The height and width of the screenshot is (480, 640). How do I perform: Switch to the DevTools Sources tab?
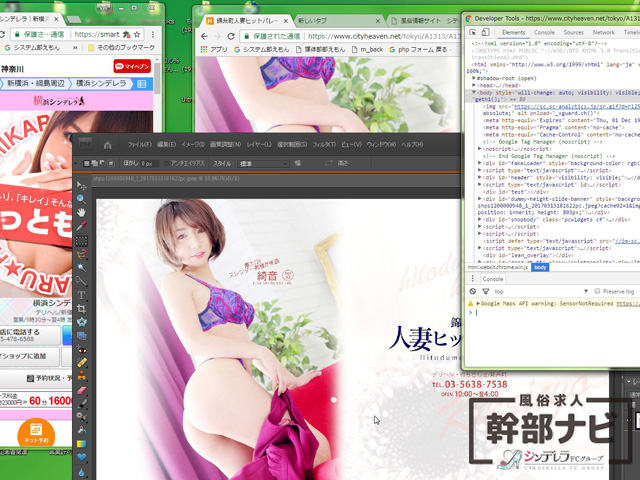click(x=573, y=32)
